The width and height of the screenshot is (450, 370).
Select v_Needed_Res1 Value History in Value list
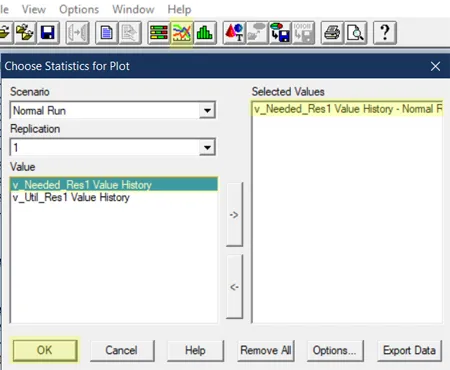coord(114,184)
